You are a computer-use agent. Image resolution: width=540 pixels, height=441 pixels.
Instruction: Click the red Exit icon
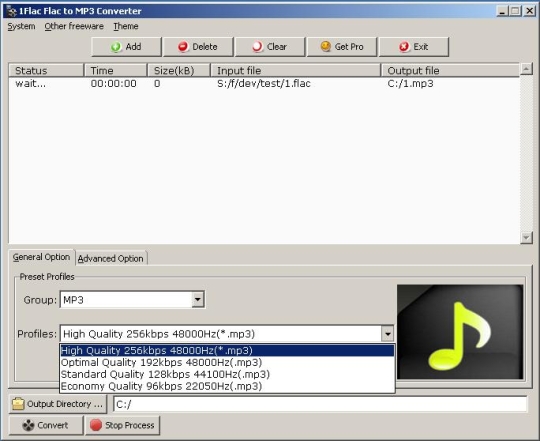(404, 47)
